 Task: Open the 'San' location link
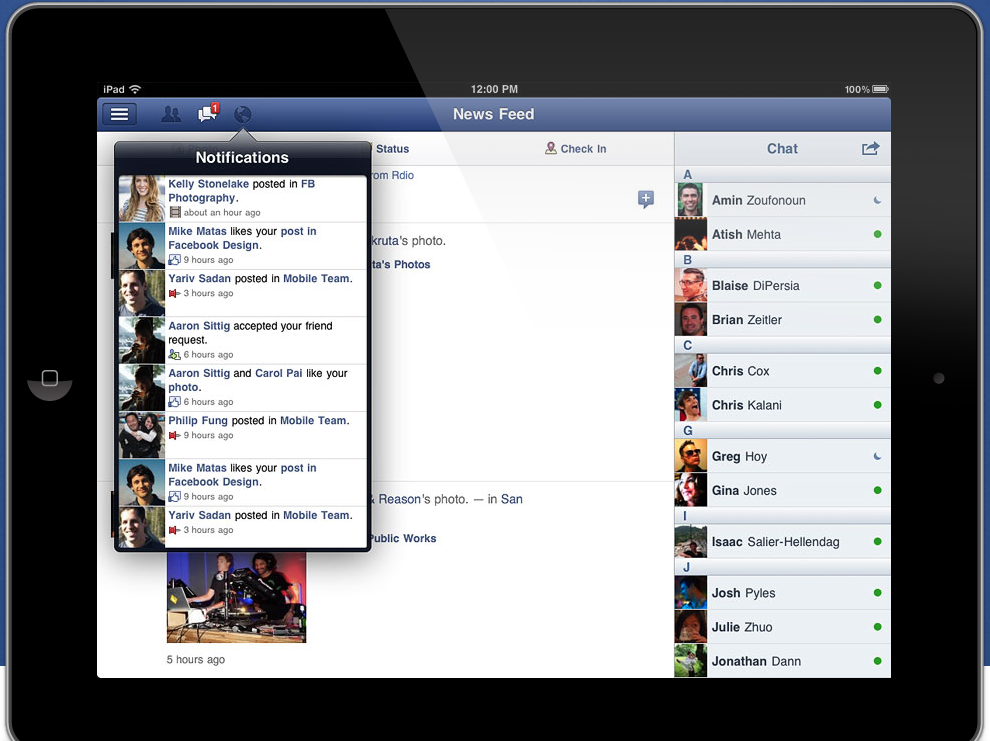512,499
